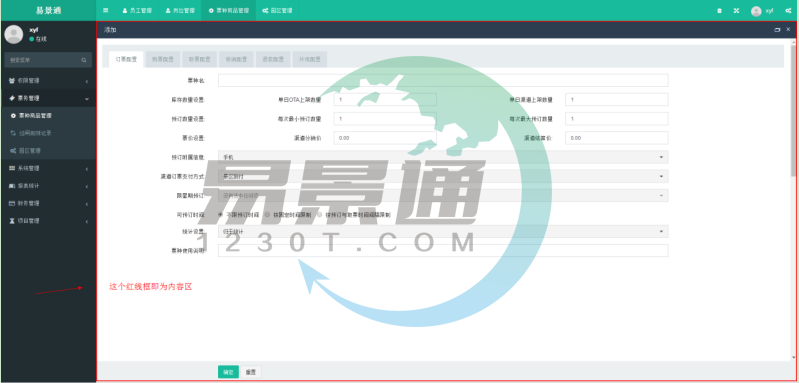The height and width of the screenshot is (383, 799).
Task: Close the 添加 dialog with the X
Action: (788, 30)
